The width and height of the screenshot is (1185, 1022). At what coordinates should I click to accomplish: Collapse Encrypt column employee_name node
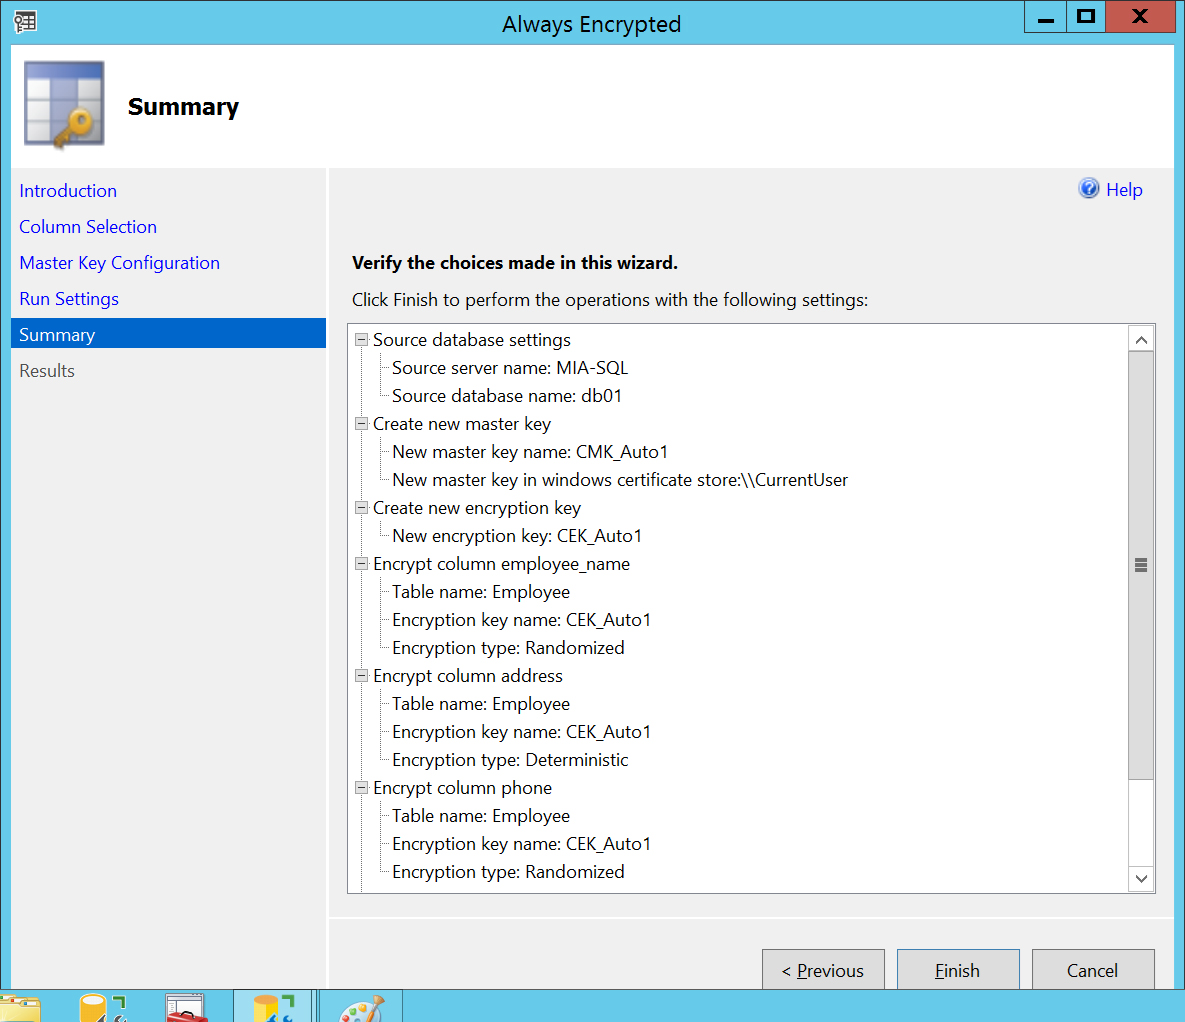(x=361, y=564)
